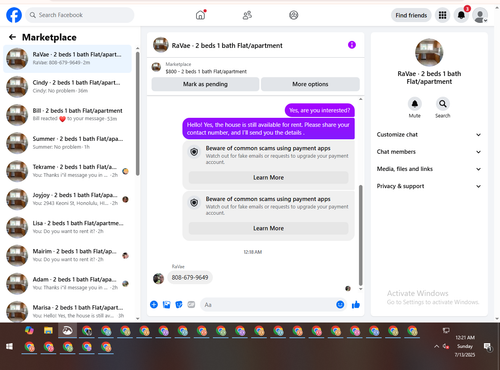Screen dimensions: 500x370
Task: Click first Learn More button
Action: click(x=268, y=178)
